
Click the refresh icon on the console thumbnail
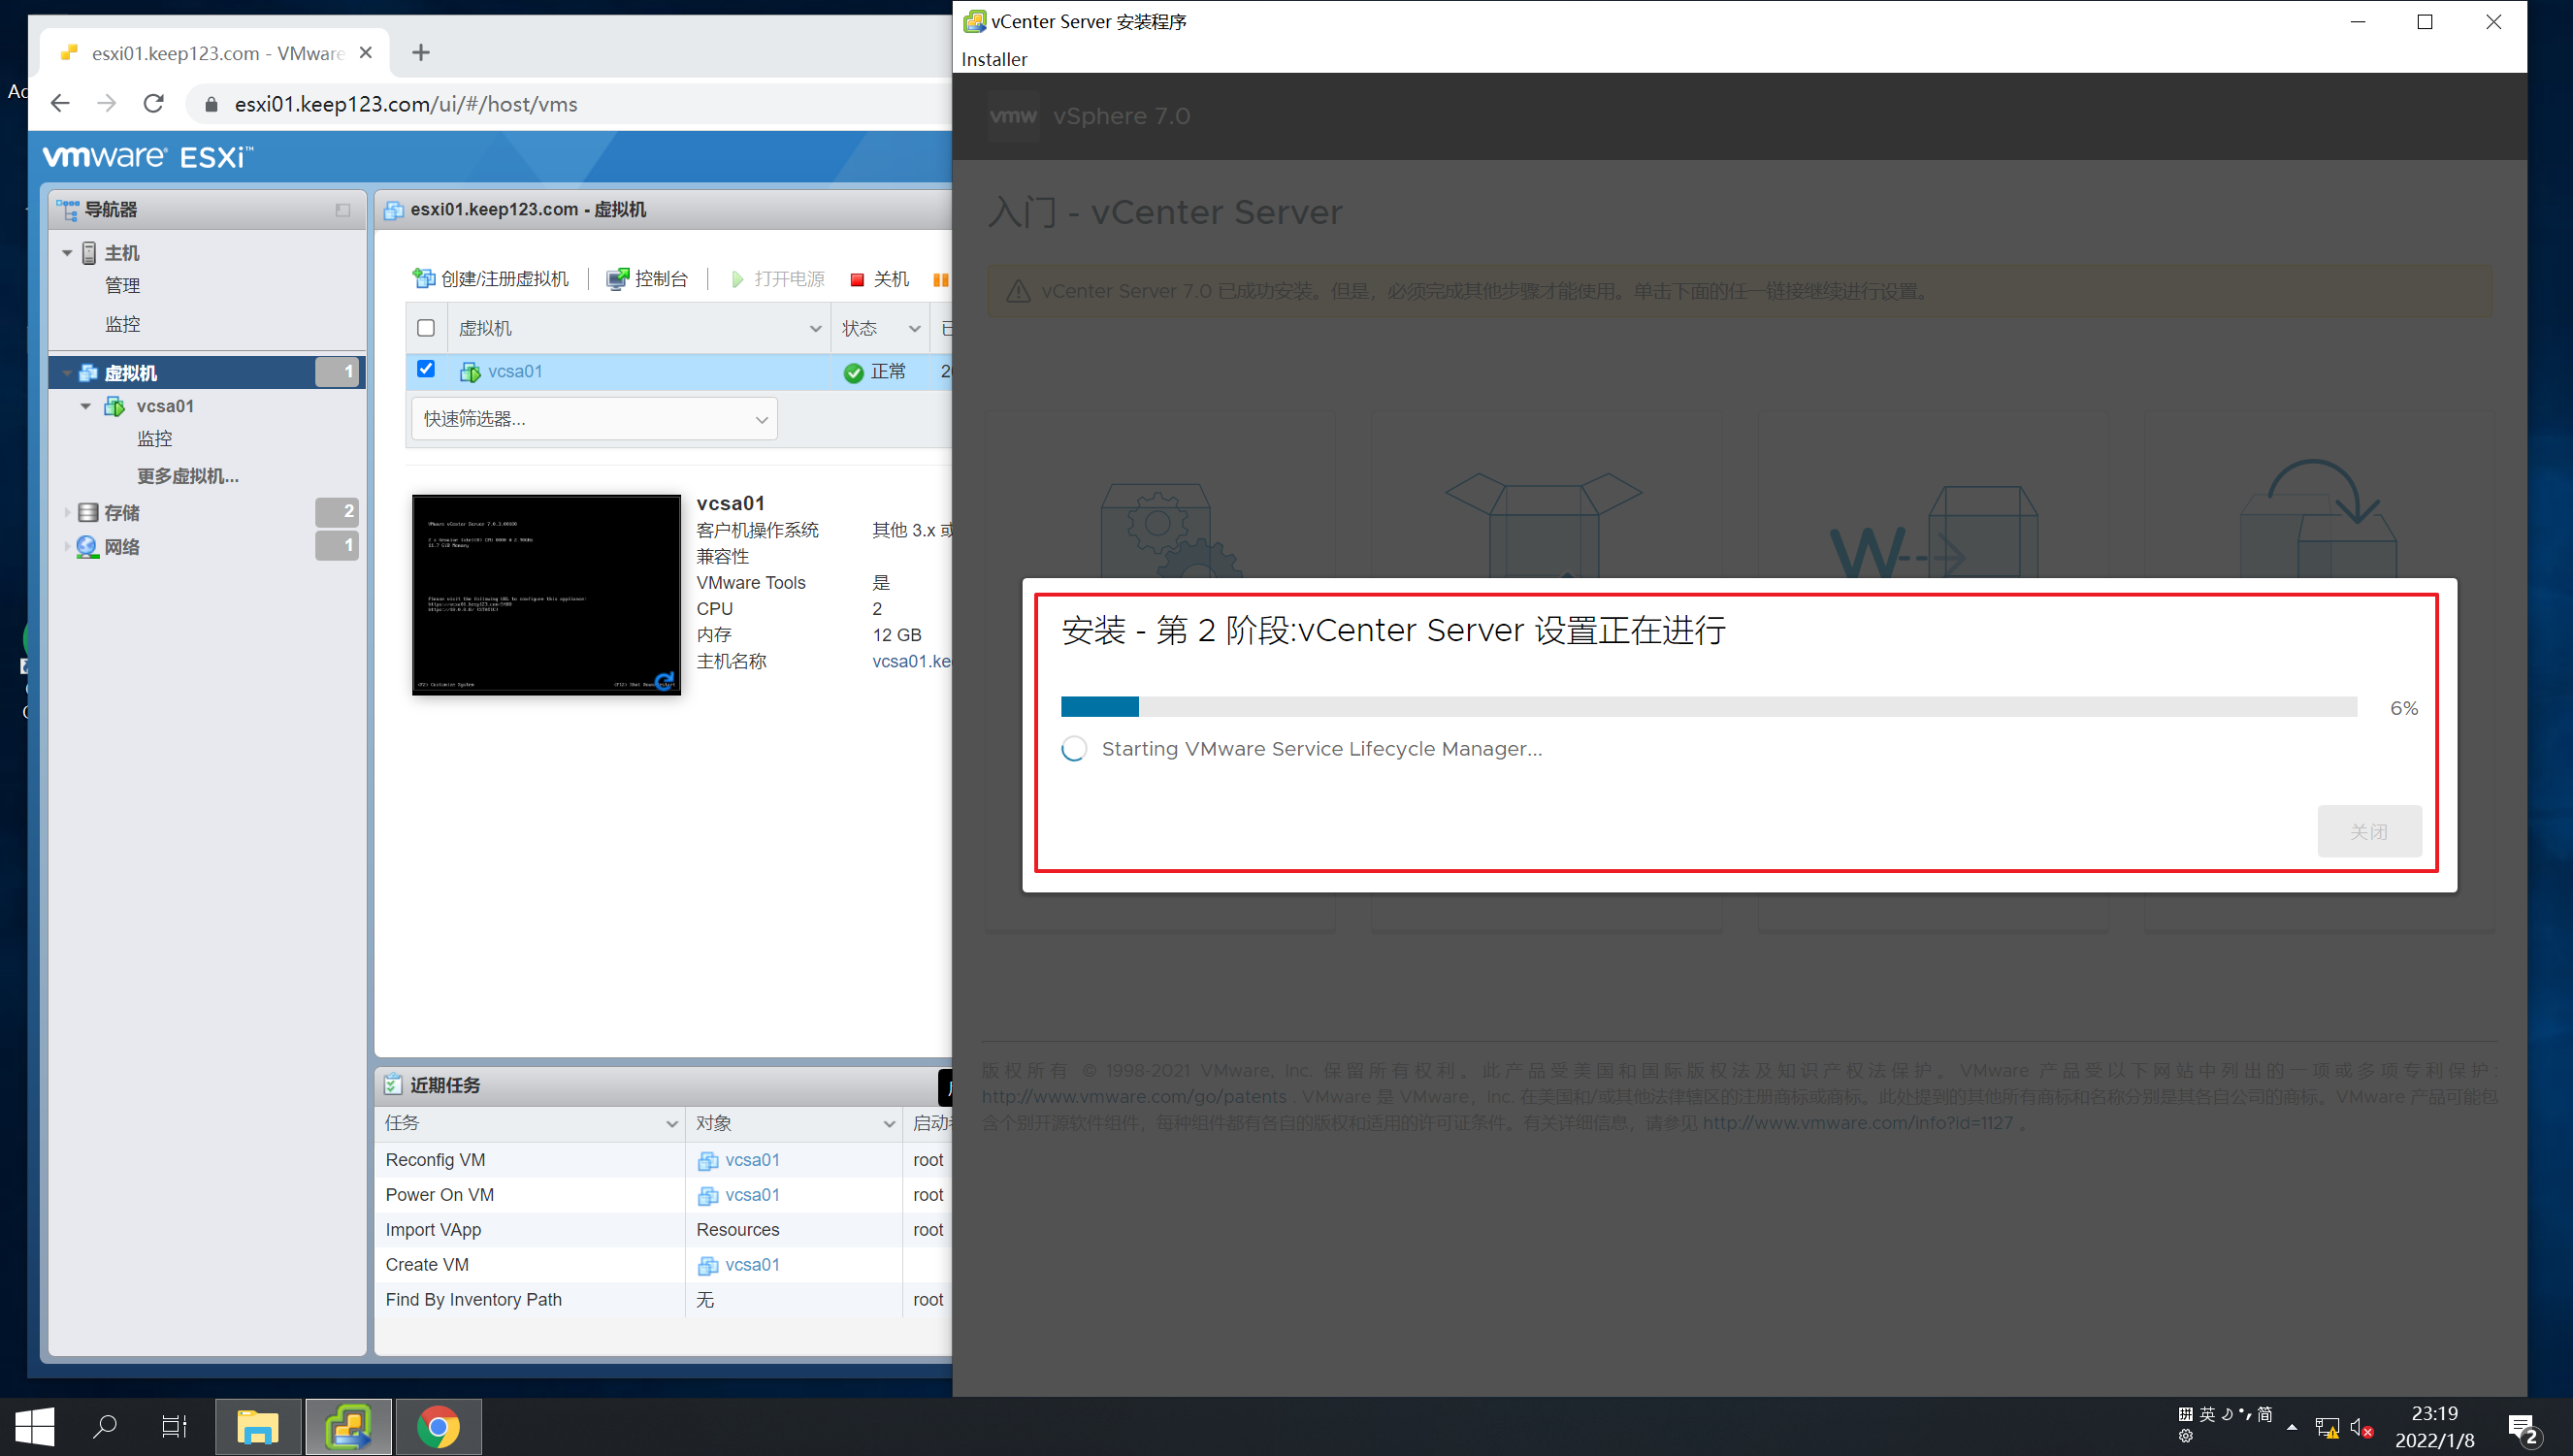664,680
